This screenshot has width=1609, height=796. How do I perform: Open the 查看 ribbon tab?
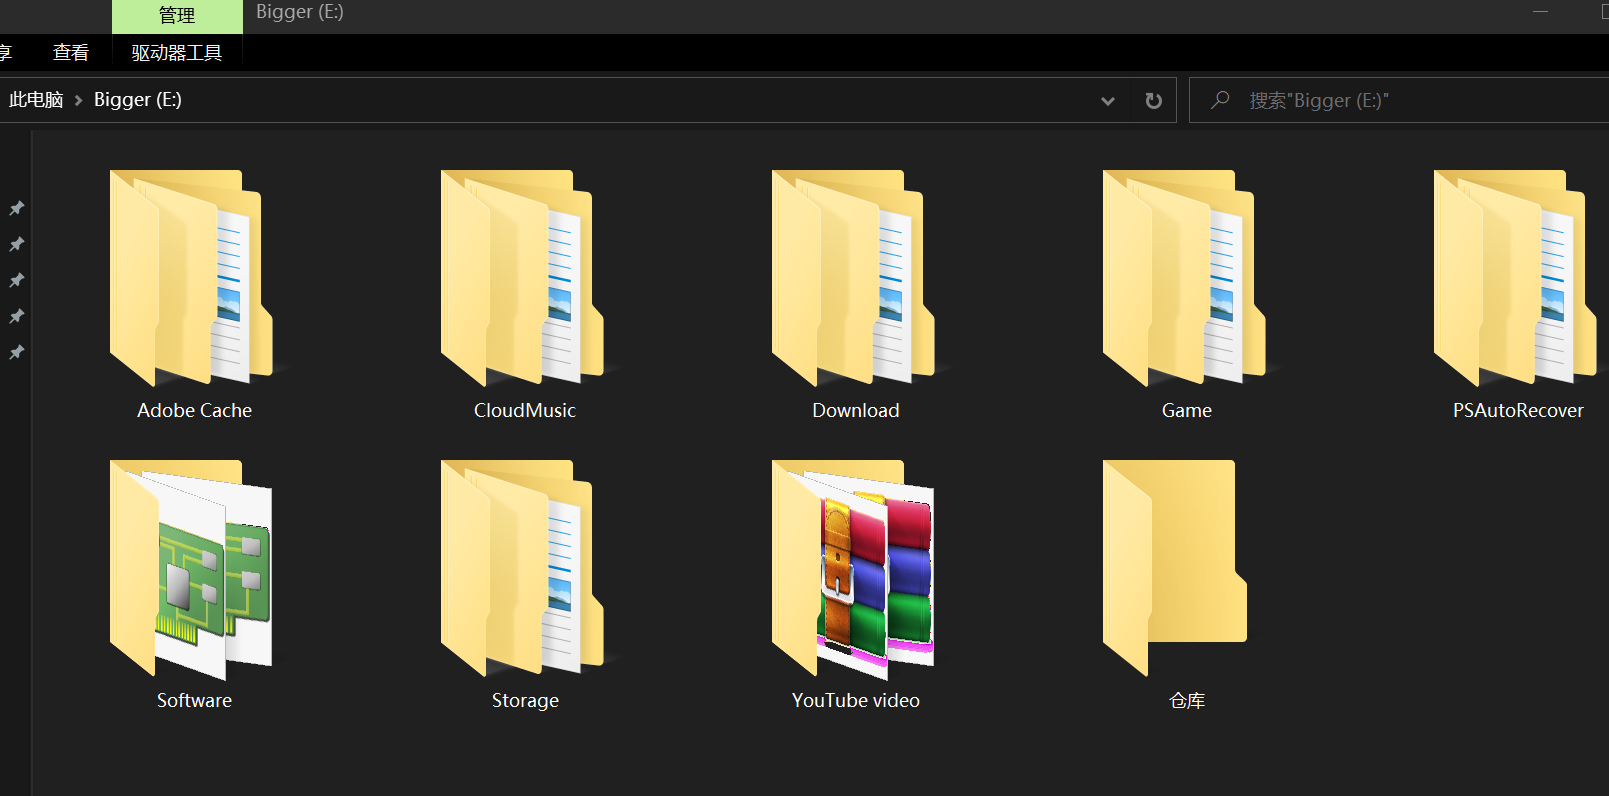pyautogui.click(x=70, y=53)
